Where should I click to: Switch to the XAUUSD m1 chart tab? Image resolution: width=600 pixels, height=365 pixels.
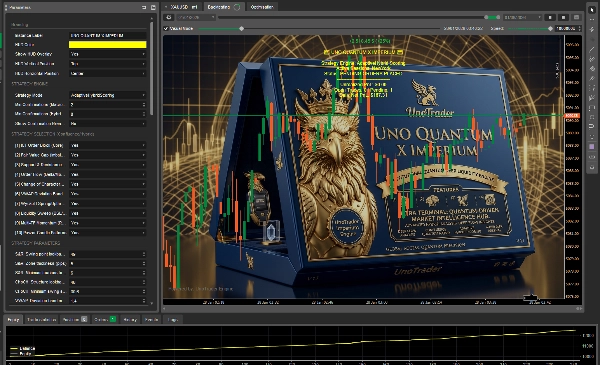pos(181,7)
